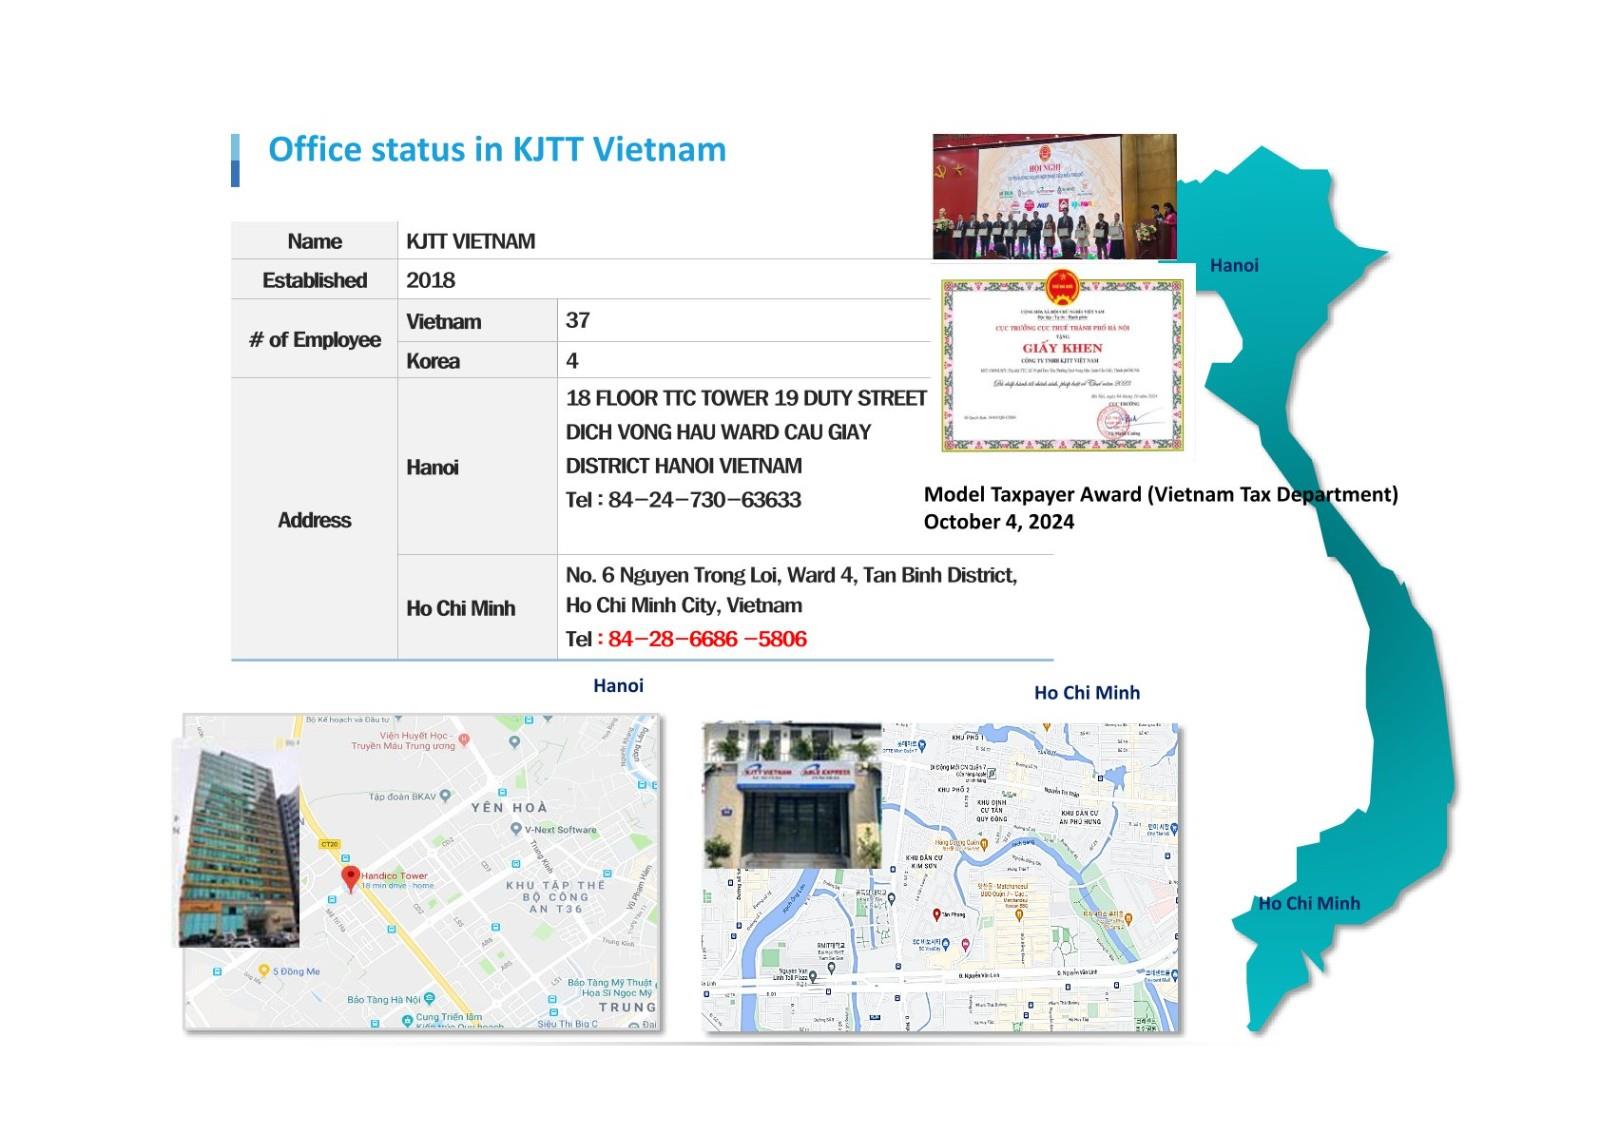This screenshot has height=1131, width=1600.
Task: Select 'DICH VONG HAU WARD CAU GIAY' line
Action: pos(718,432)
